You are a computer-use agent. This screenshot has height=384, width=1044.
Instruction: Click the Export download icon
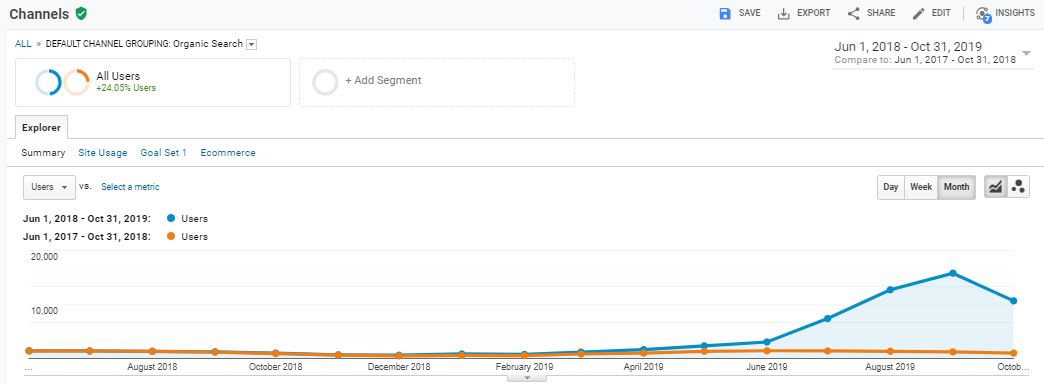click(784, 13)
